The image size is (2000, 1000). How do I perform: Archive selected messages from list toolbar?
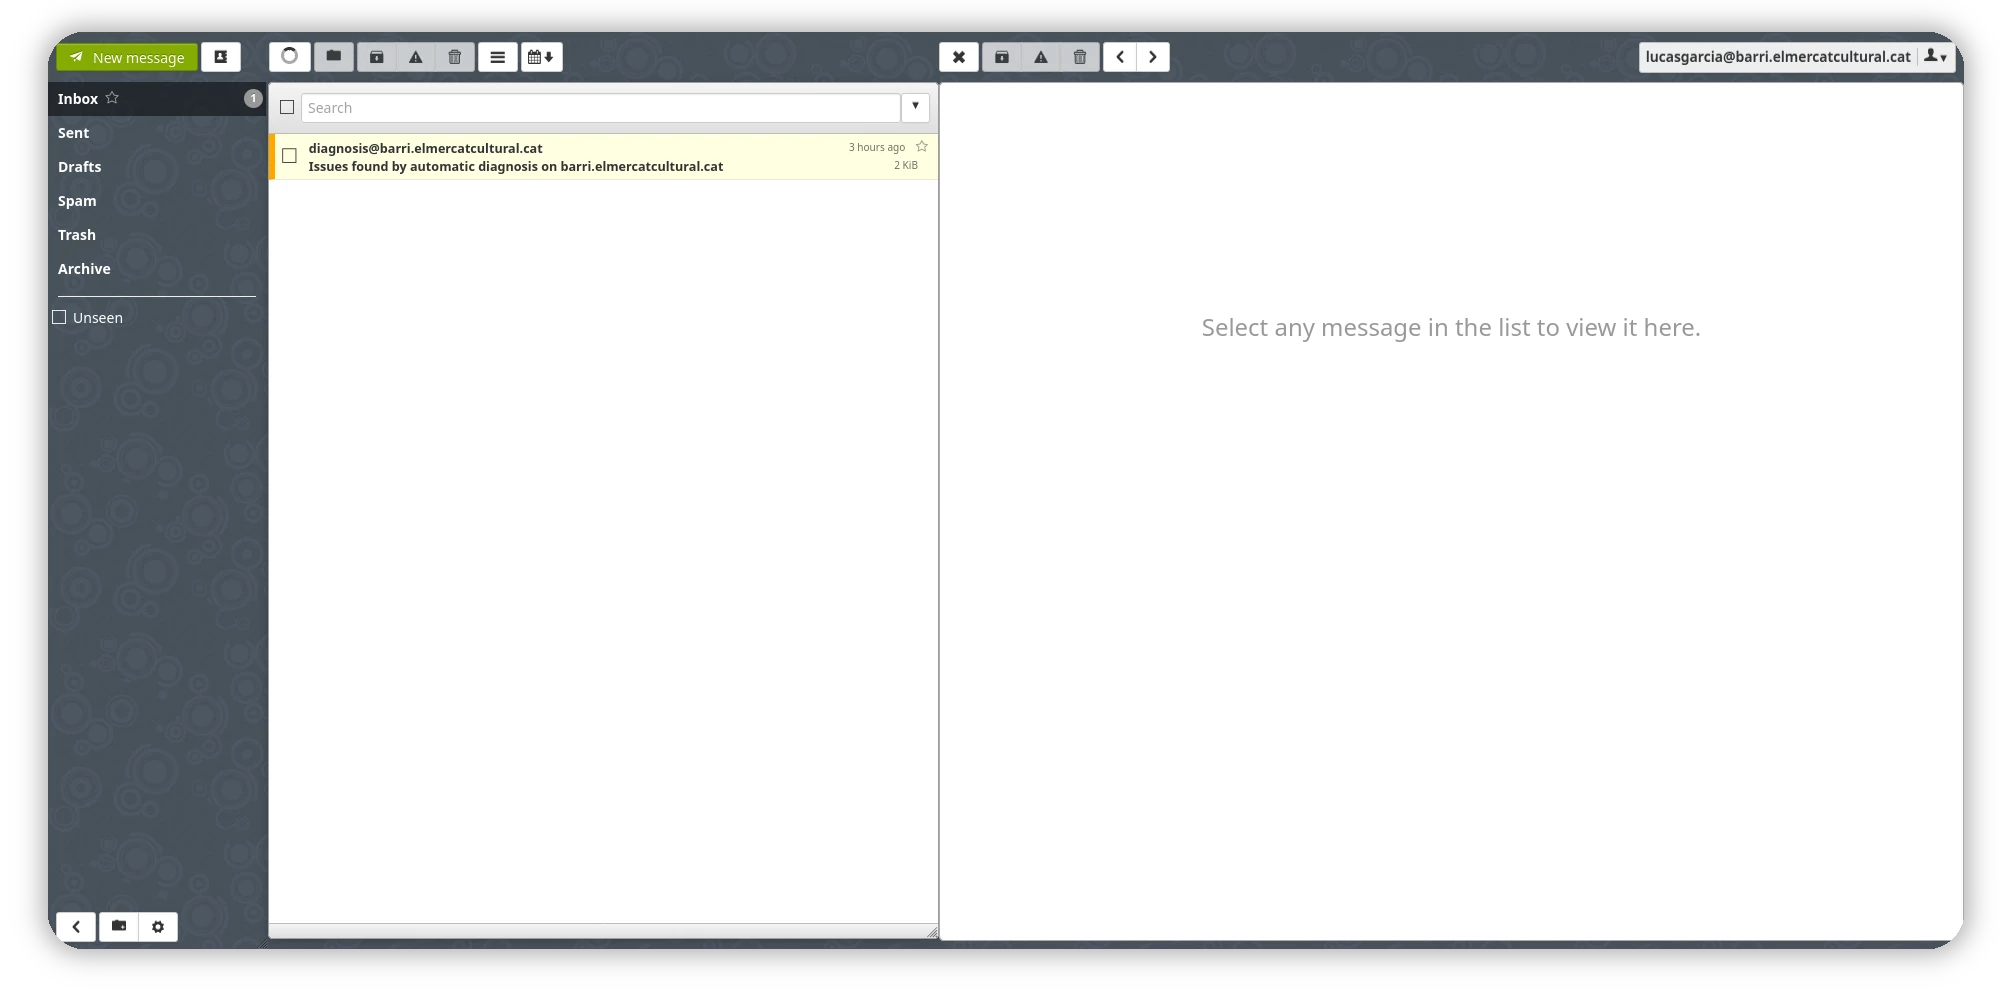click(x=377, y=57)
